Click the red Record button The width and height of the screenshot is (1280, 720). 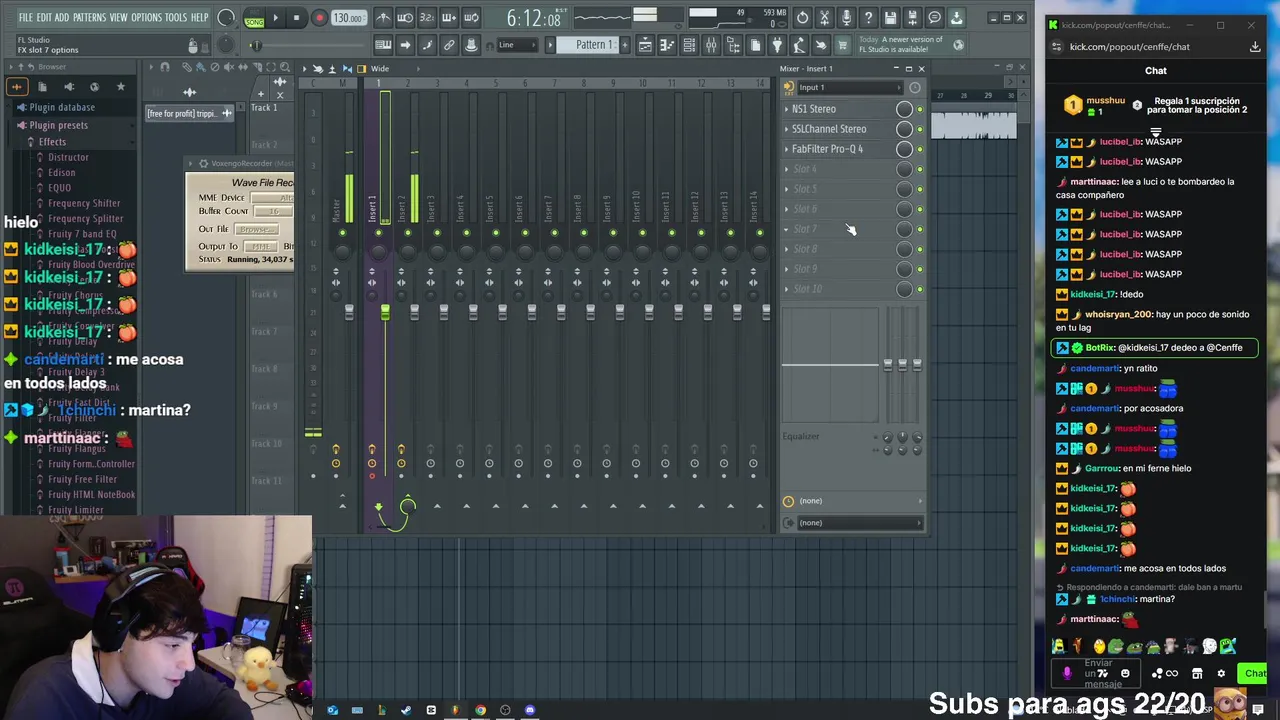[x=319, y=18]
